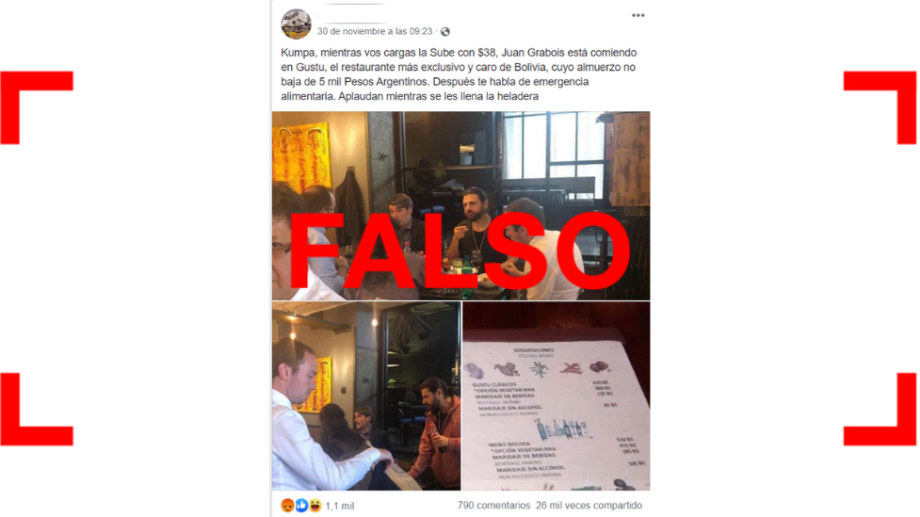The height and width of the screenshot is (517, 920).
Task: Click the red FALSO stamp overlay
Action: (x=459, y=251)
